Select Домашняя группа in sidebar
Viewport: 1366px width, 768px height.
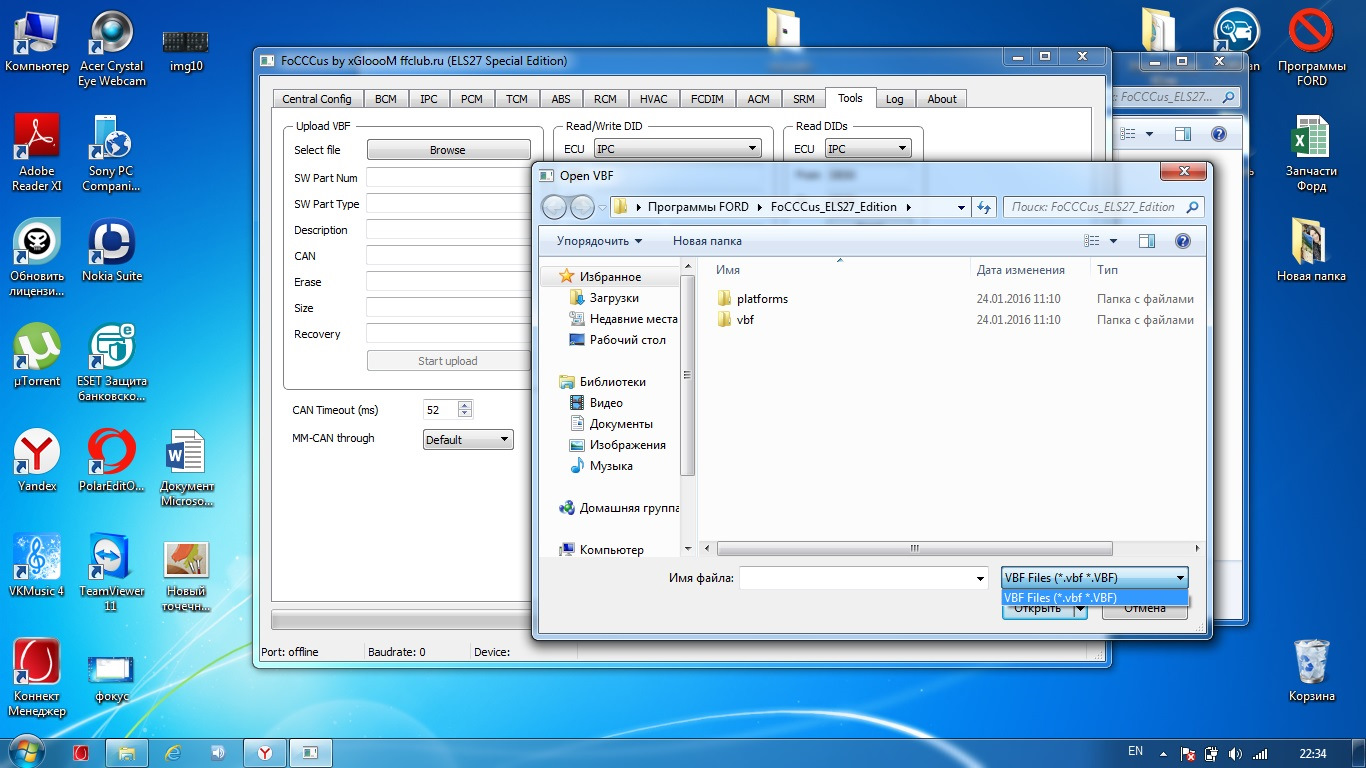click(629, 508)
